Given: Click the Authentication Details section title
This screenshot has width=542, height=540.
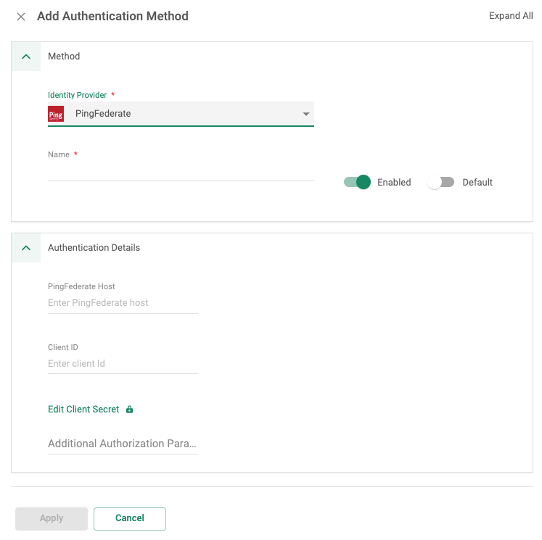Looking at the screenshot, I should pyautogui.click(x=94, y=248).
